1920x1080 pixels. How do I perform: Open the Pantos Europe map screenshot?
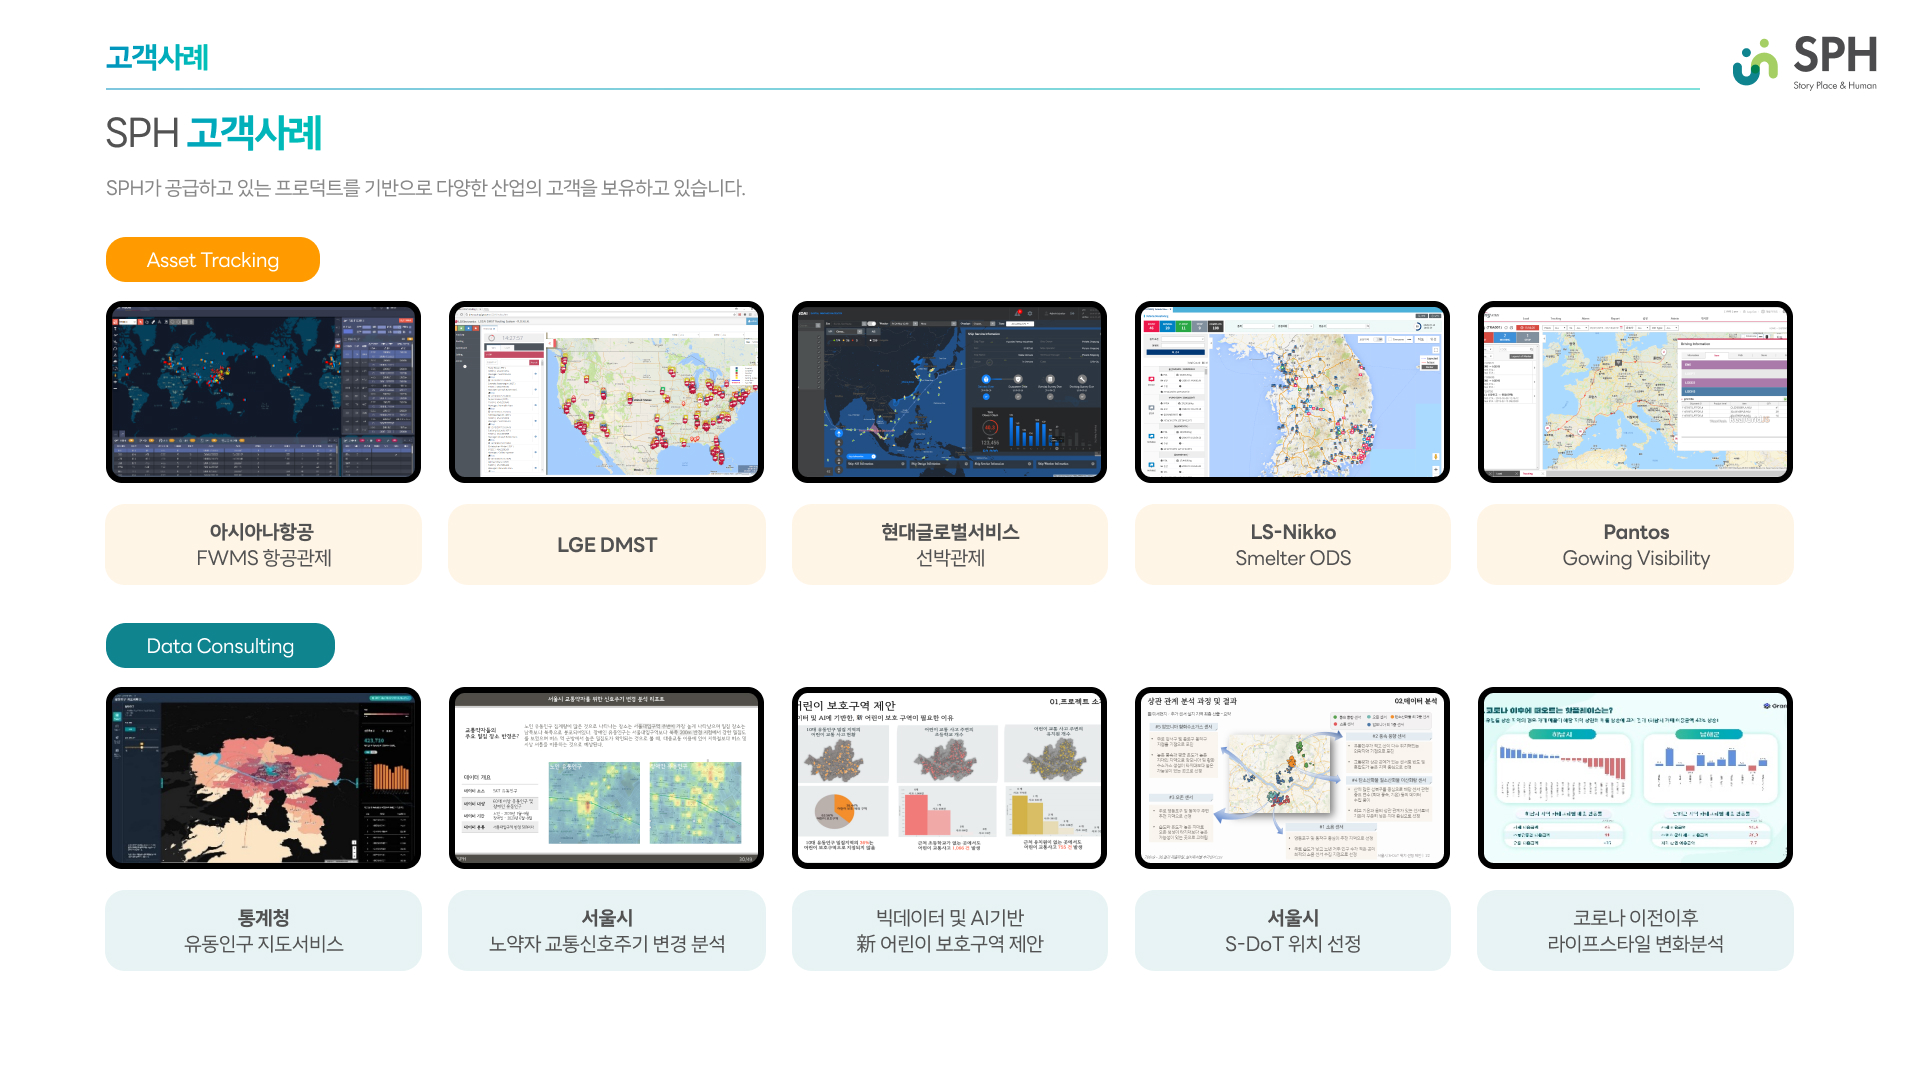coord(1635,392)
